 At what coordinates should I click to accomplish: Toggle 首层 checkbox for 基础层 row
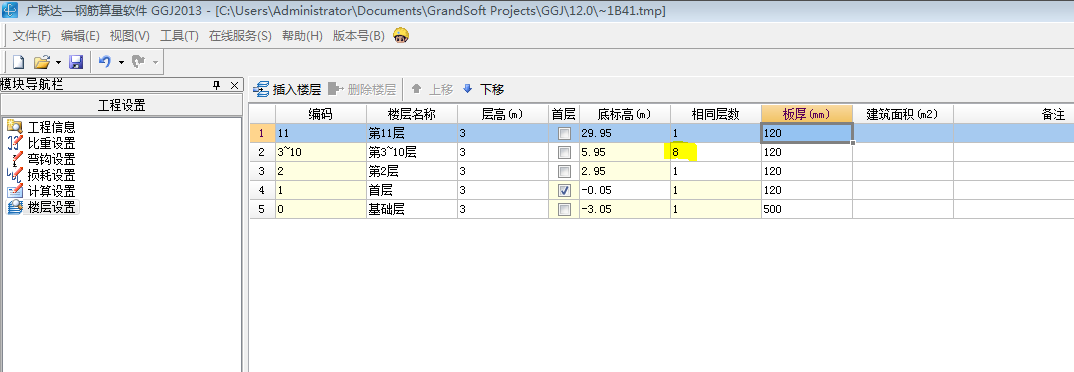tap(564, 210)
